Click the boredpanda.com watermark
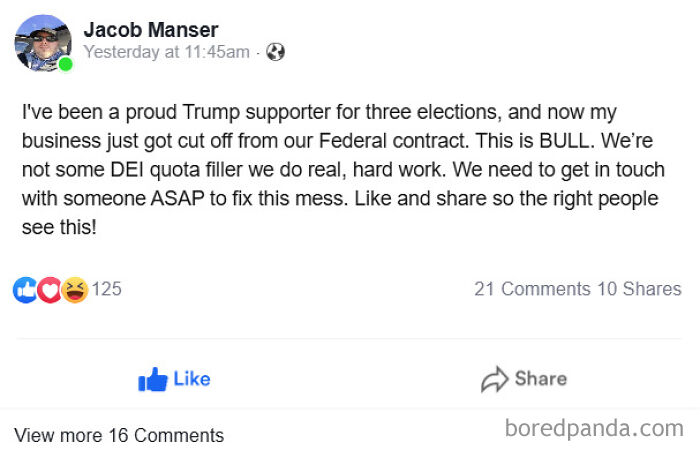Screen dimensions: 700x450 (x=594, y=429)
